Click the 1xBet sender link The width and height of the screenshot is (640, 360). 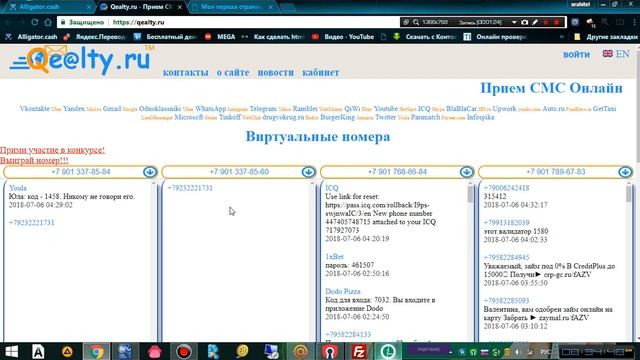tap(334, 256)
